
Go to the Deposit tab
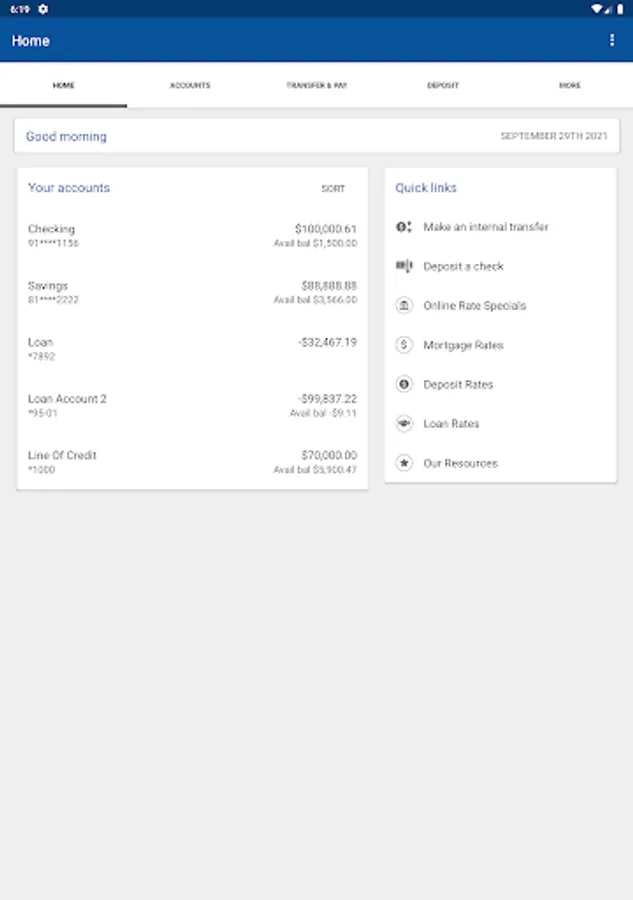tap(443, 86)
